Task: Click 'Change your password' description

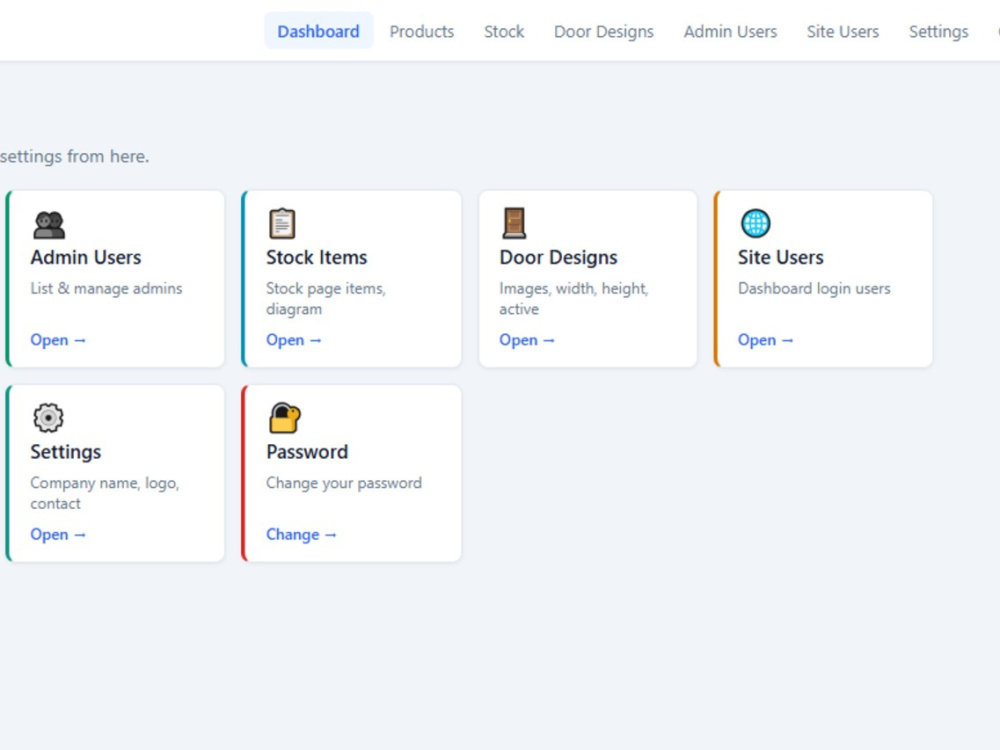Action: [344, 483]
